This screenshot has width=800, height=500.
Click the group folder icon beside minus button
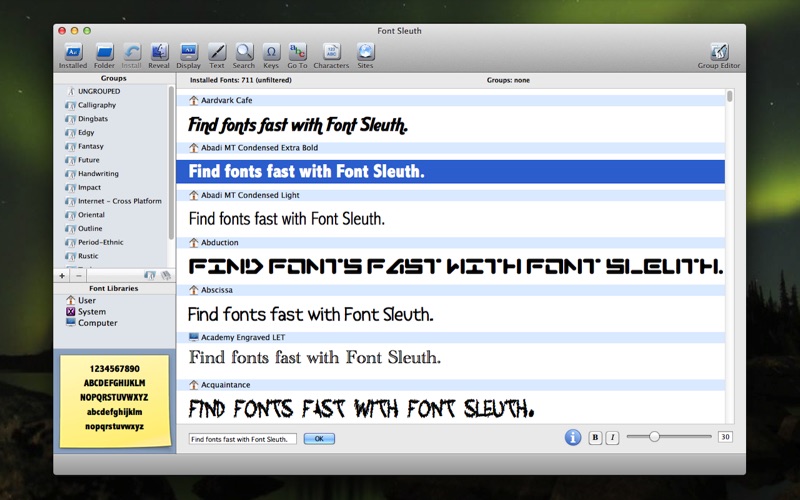pyautogui.click(x=149, y=276)
